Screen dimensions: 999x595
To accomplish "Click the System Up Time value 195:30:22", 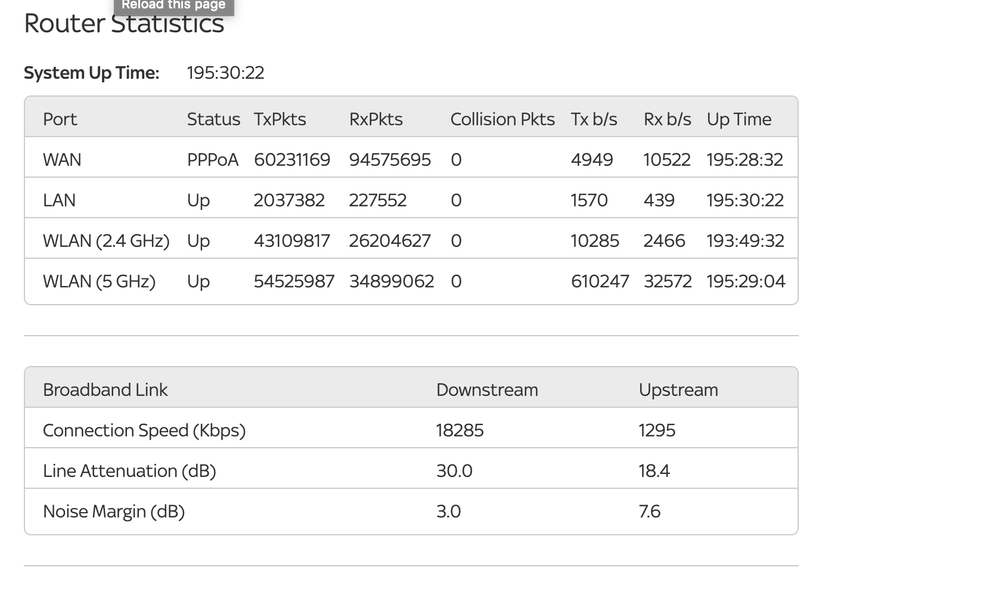I will (225, 73).
